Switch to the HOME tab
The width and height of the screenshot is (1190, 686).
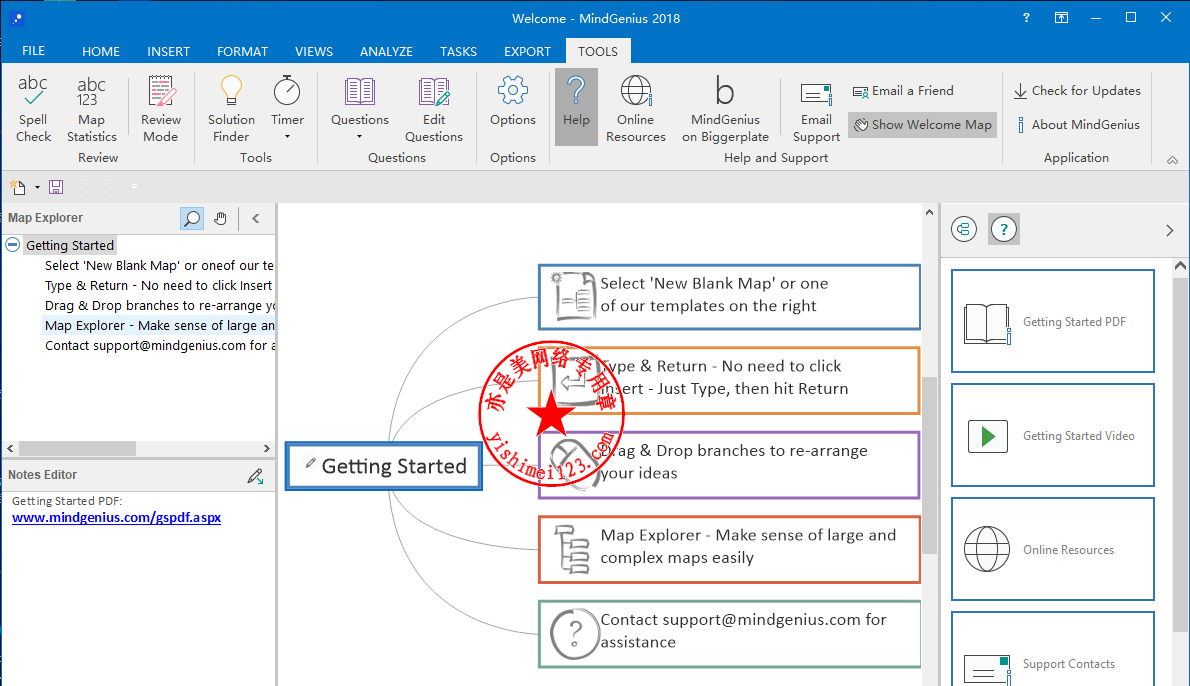101,52
